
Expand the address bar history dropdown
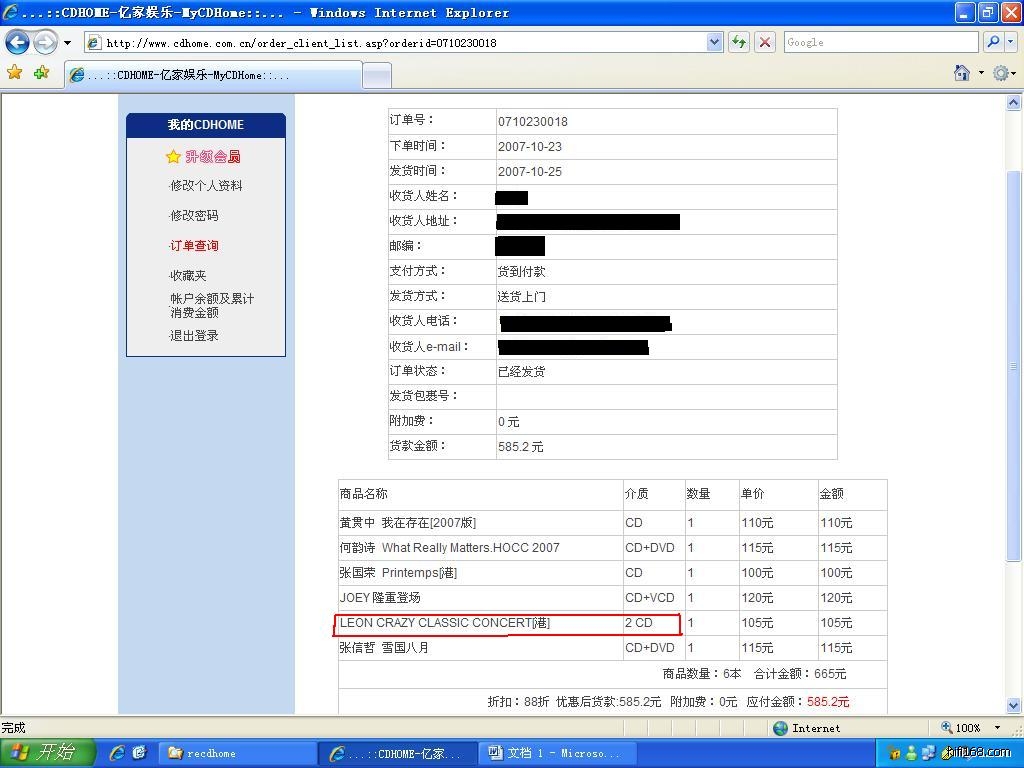coord(715,42)
